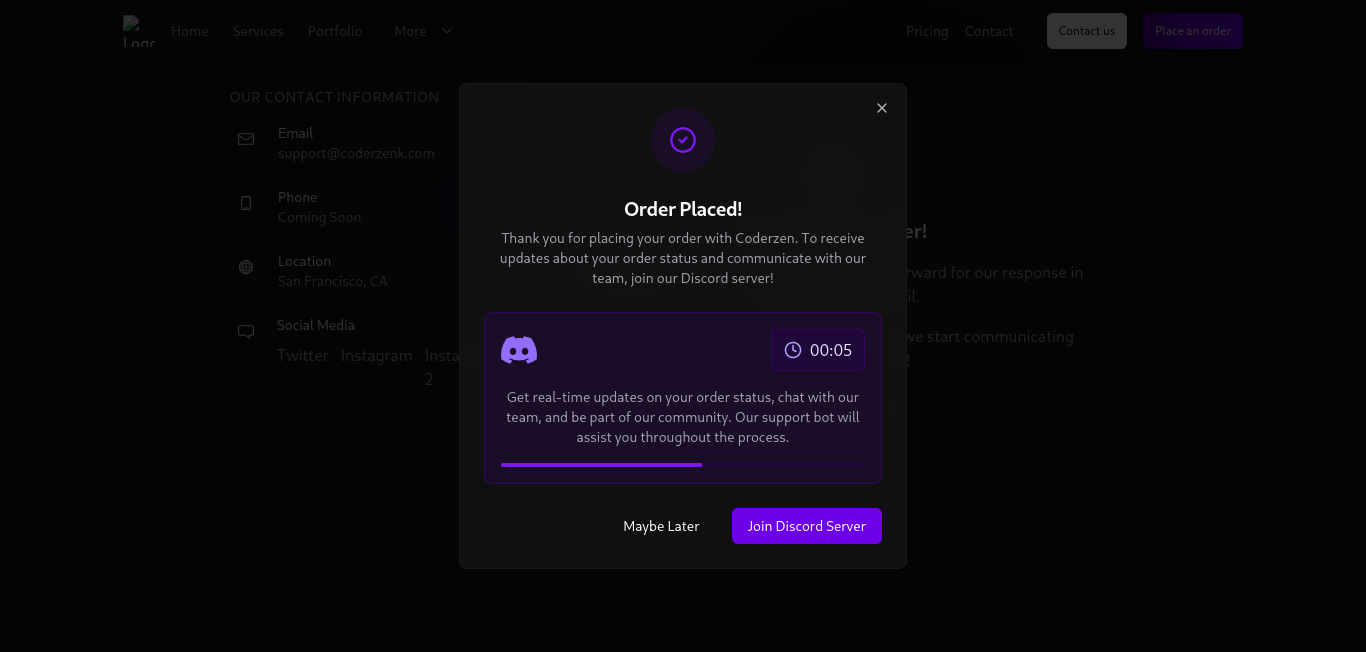Click the site logo image
Image resolution: width=1366 pixels, height=652 pixels.
point(139,31)
